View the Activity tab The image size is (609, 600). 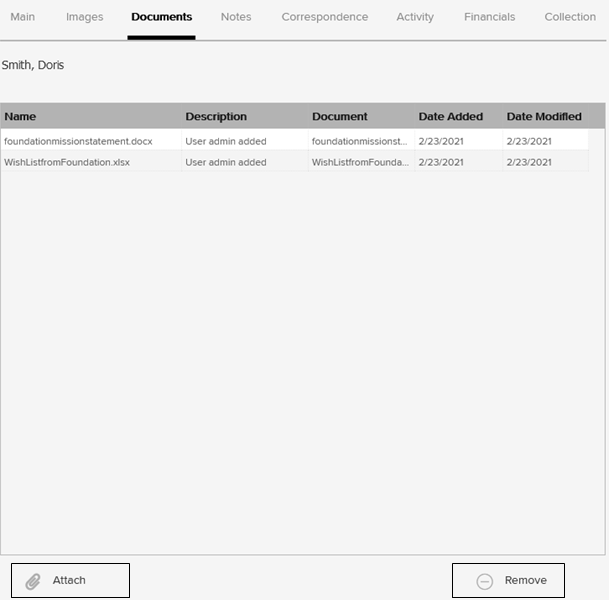point(415,17)
